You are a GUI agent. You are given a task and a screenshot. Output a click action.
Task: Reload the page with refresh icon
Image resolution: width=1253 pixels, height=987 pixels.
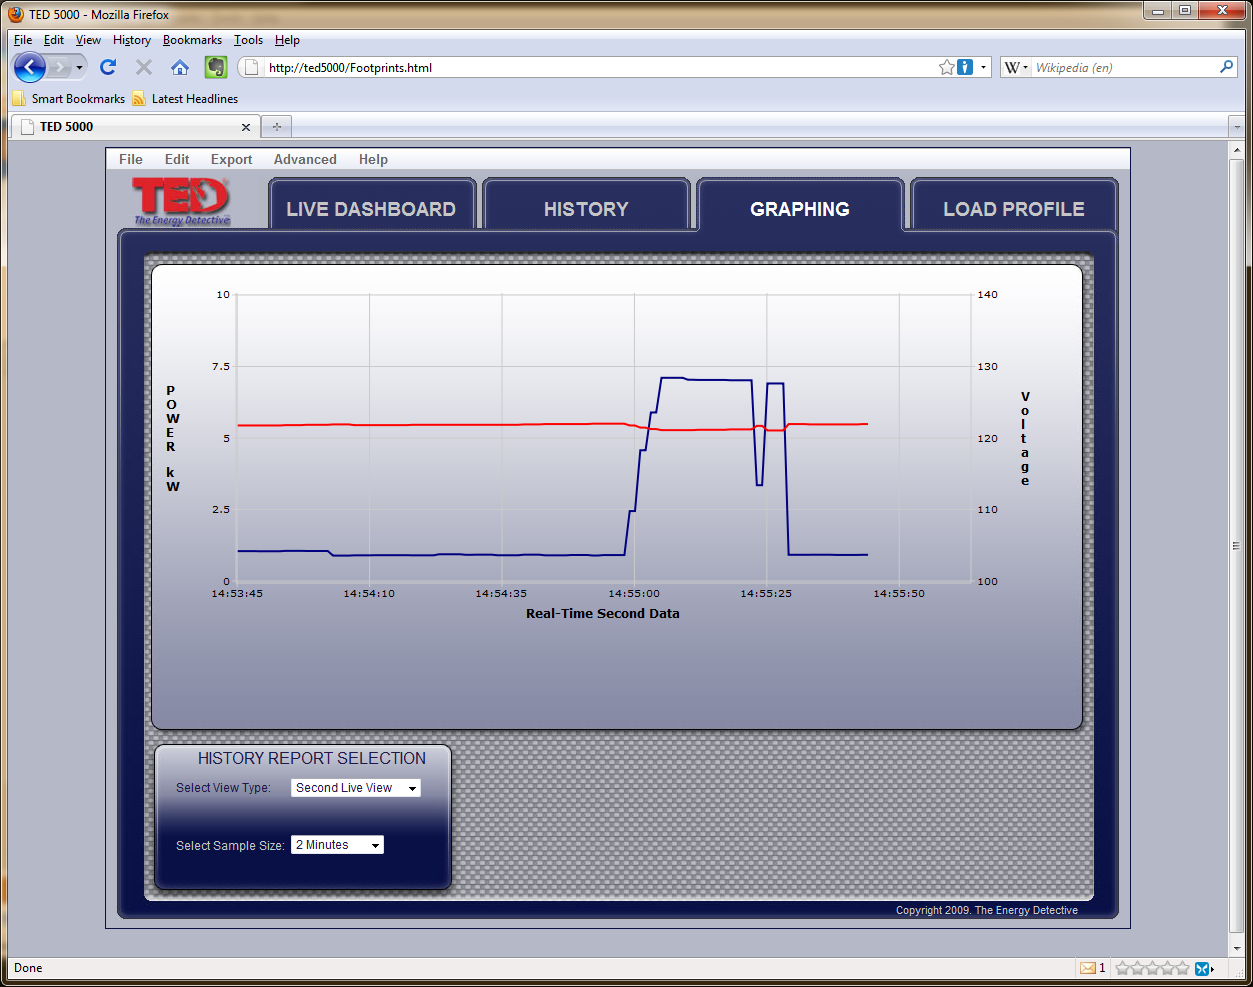click(108, 67)
